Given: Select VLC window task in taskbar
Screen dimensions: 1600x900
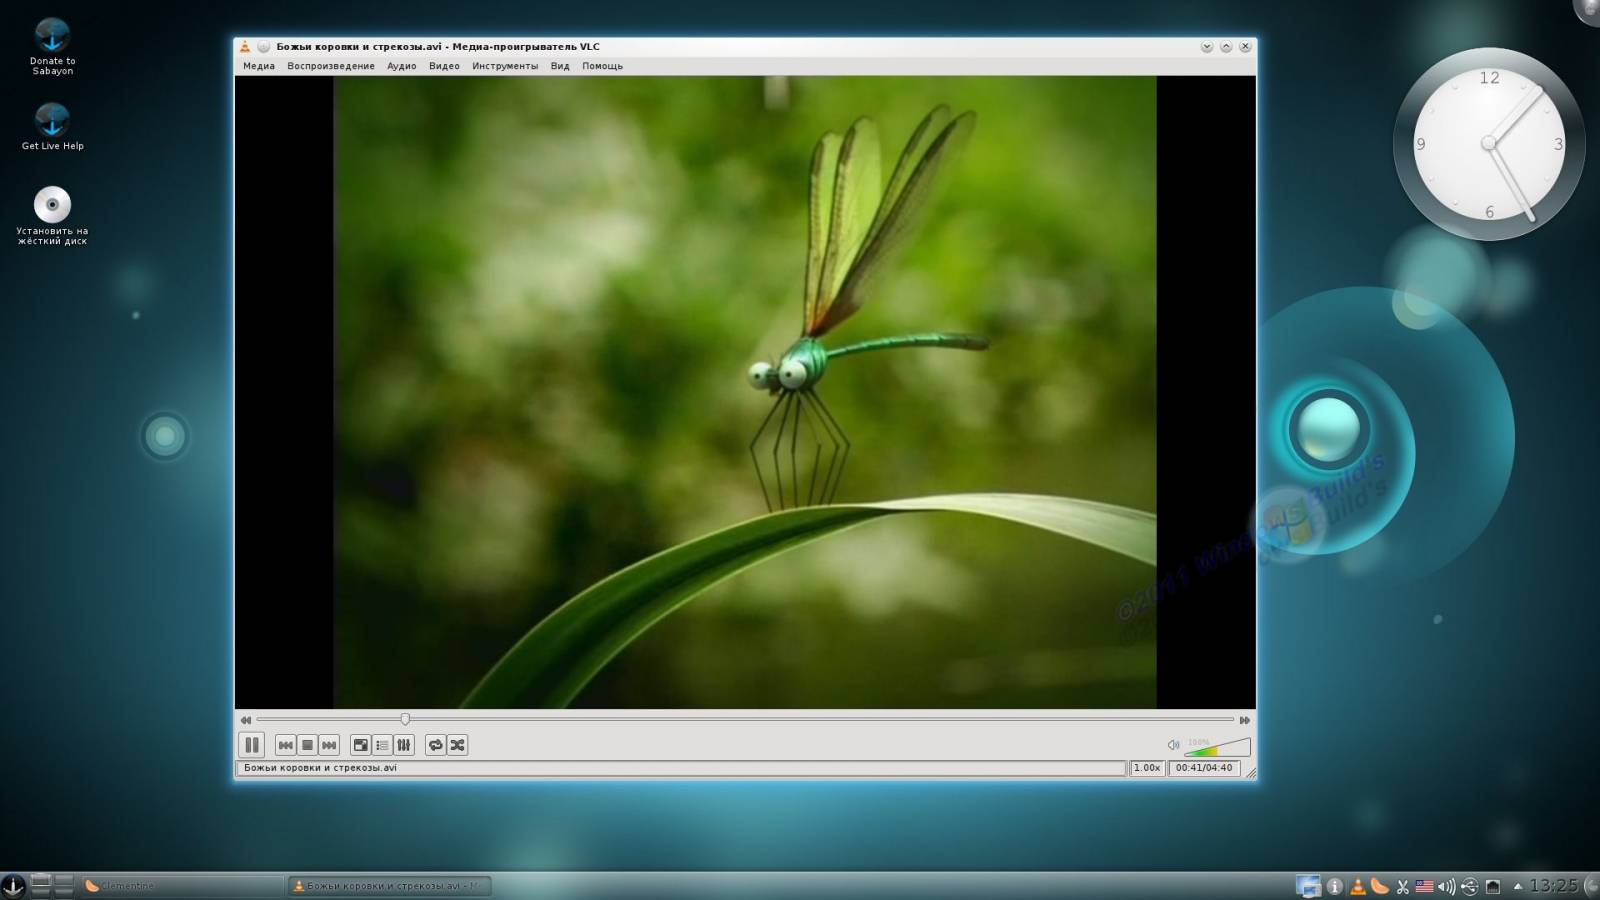Looking at the screenshot, I should 389,886.
